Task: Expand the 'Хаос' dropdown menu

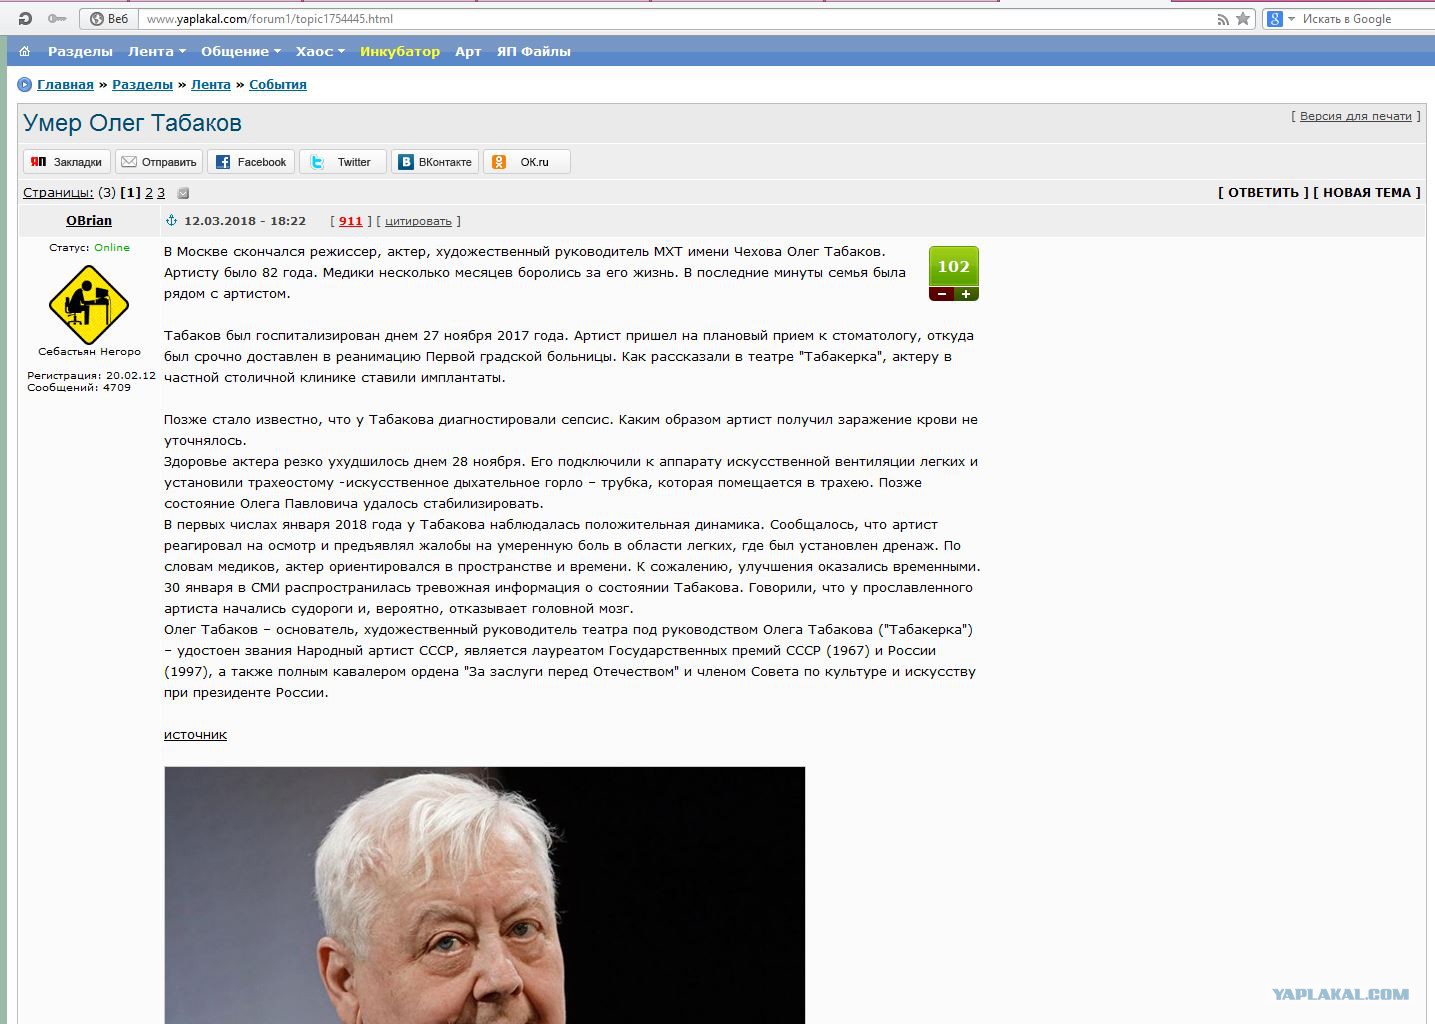Action: [x=320, y=51]
